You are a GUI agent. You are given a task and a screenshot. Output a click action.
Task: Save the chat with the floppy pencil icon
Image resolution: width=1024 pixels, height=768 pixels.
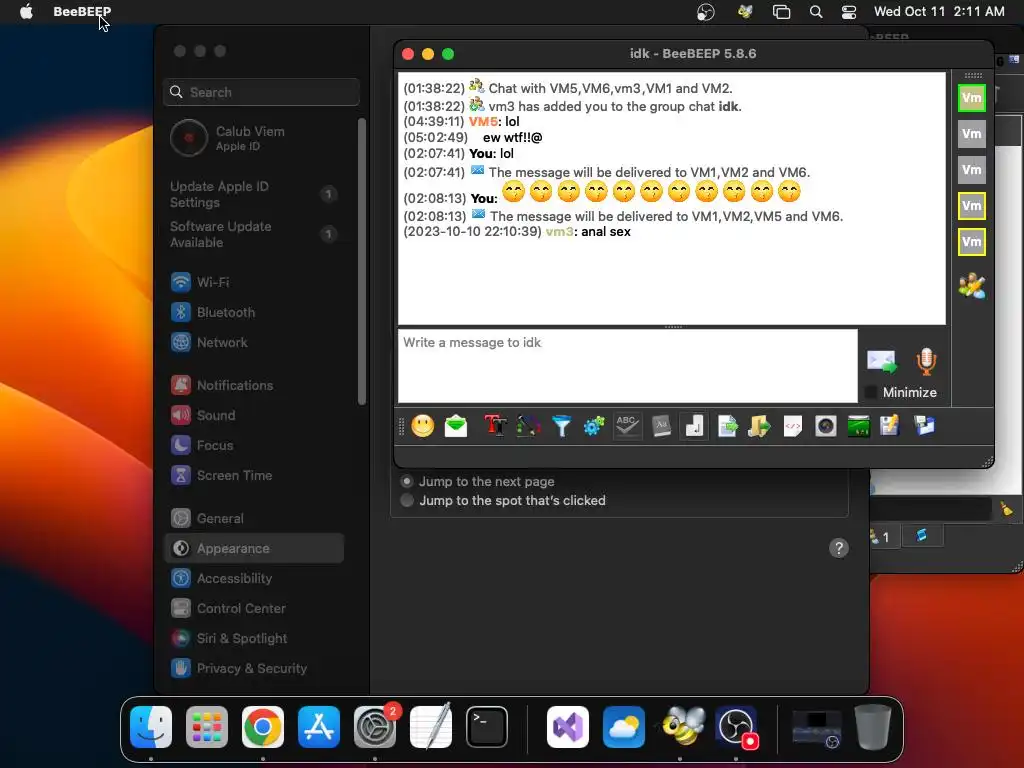click(x=889, y=426)
